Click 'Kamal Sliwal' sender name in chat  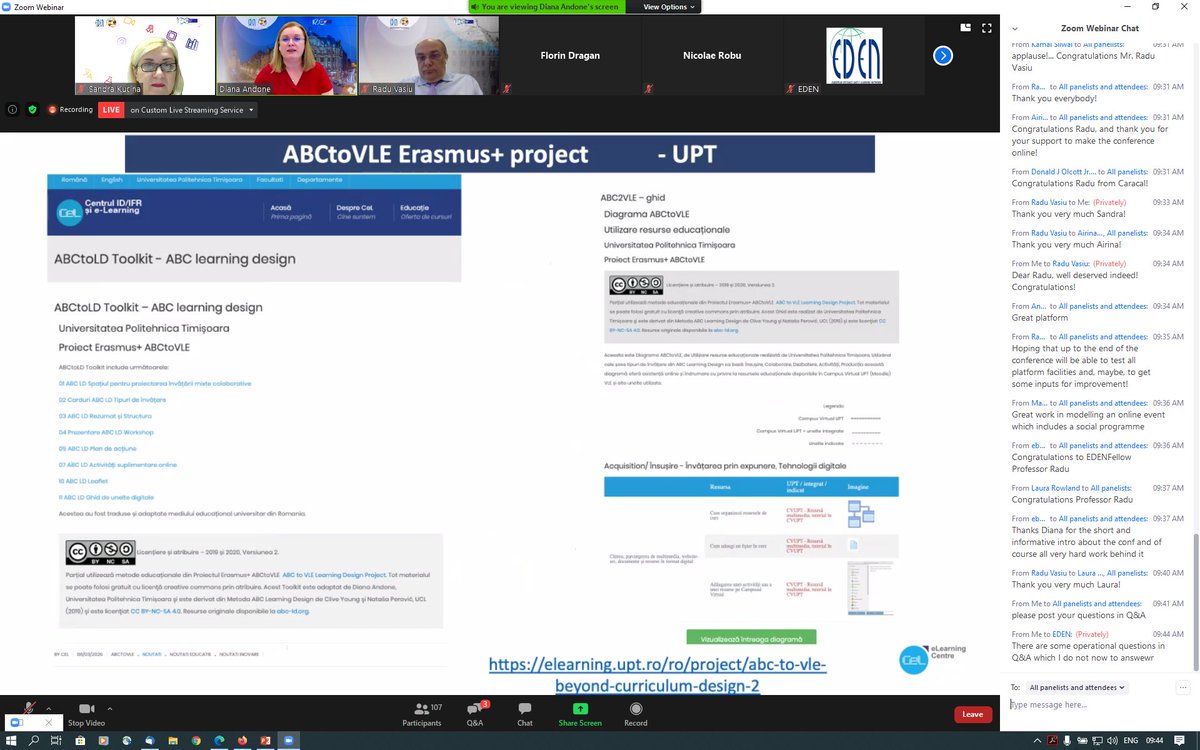point(1051,45)
